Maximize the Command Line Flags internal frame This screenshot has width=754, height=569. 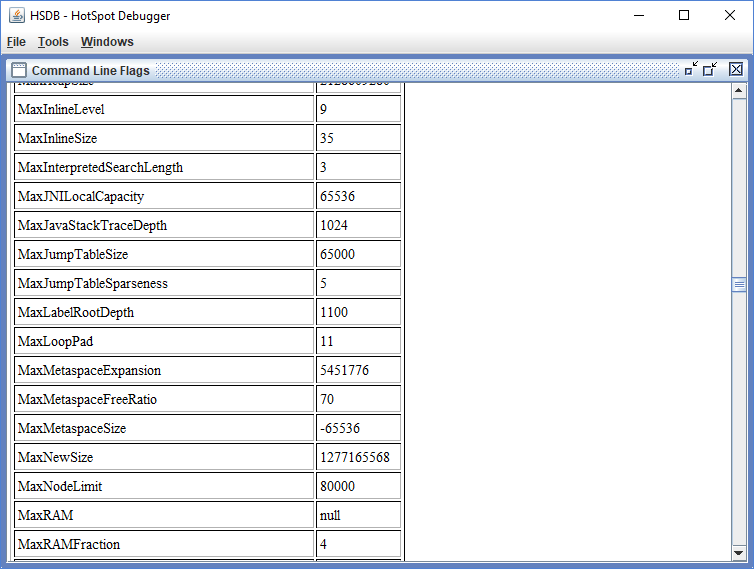[x=710, y=69]
